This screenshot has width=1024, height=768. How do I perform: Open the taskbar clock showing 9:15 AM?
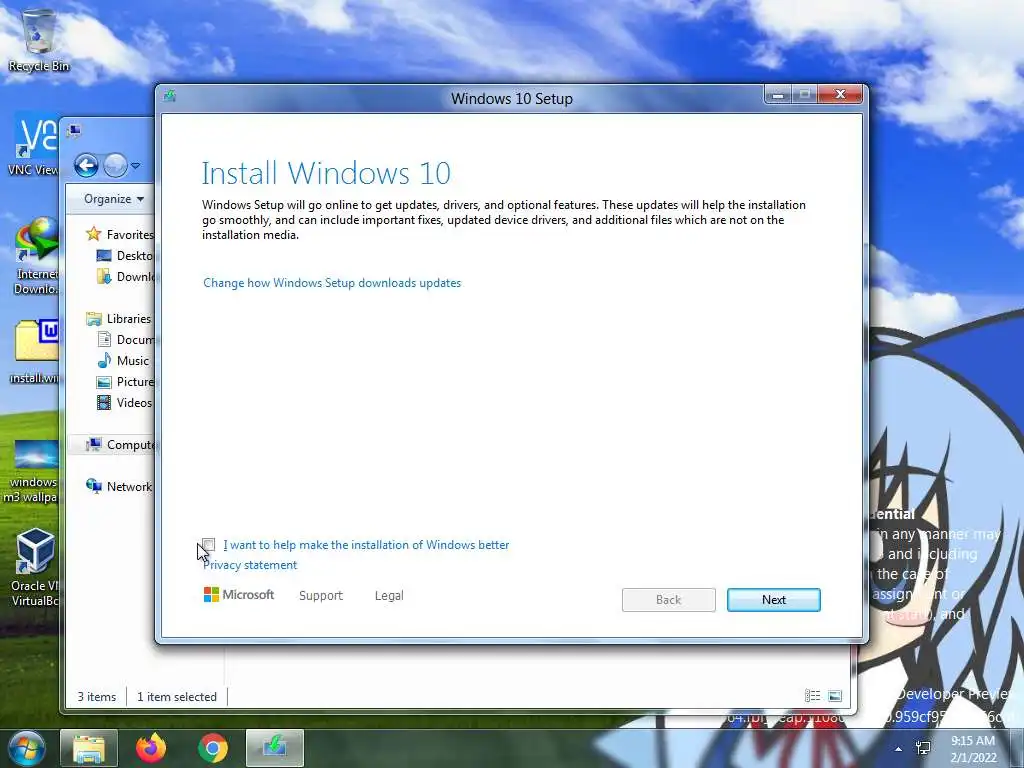point(973,749)
